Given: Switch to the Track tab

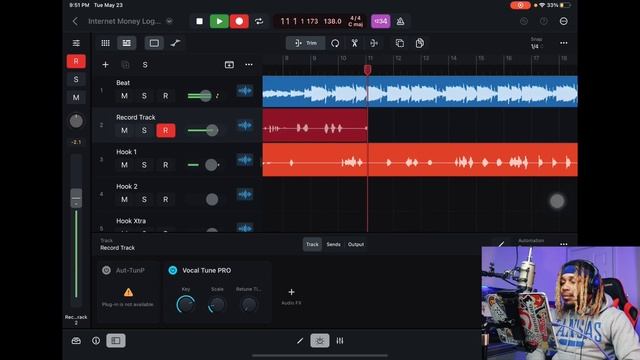Looking at the screenshot, I should coord(312,244).
